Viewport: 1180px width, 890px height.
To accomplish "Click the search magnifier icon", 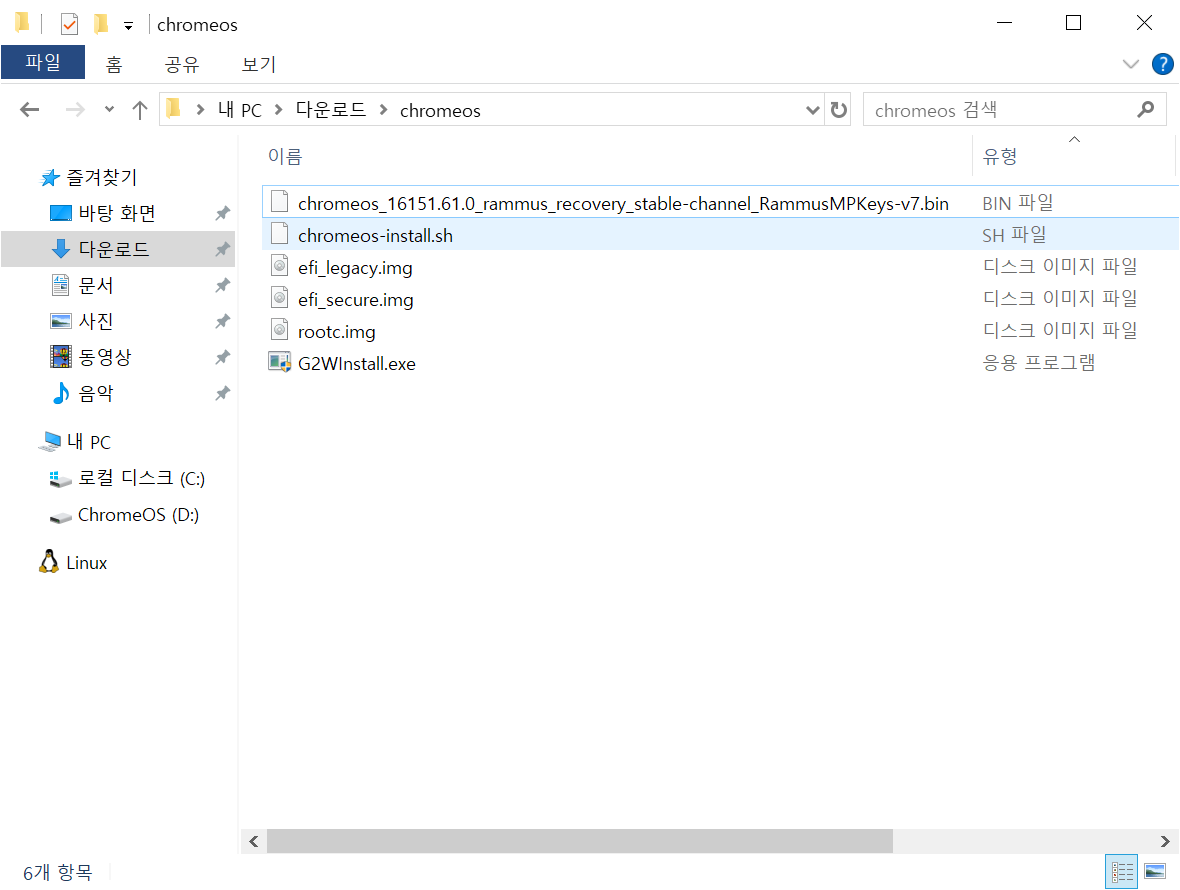I will pos(1145,110).
